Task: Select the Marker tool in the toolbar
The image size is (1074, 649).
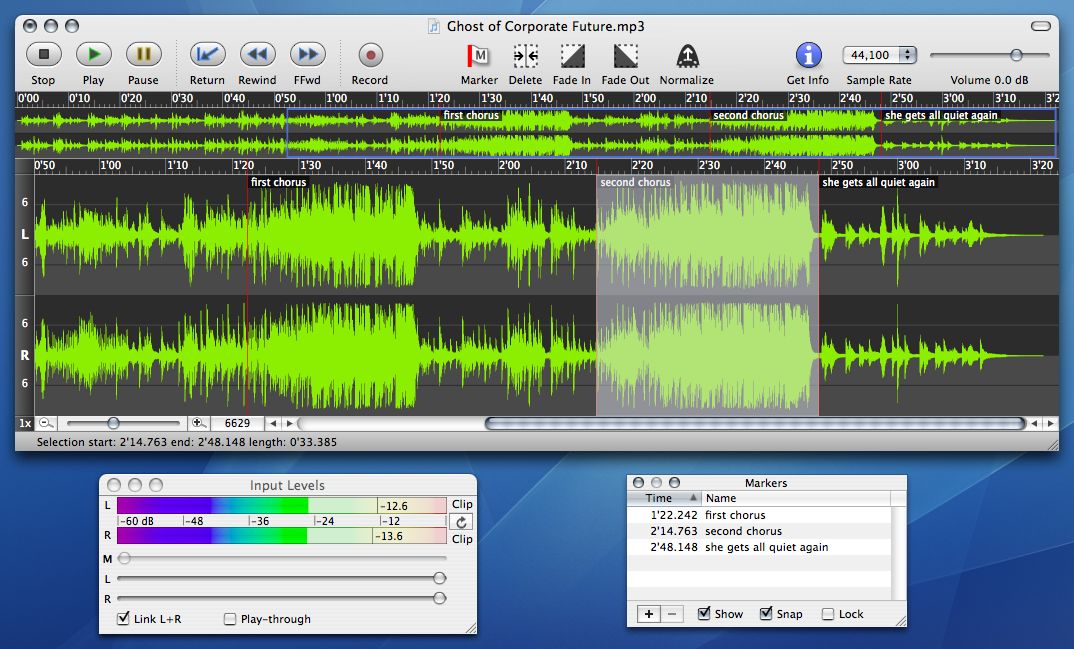Action: click(x=478, y=55)
